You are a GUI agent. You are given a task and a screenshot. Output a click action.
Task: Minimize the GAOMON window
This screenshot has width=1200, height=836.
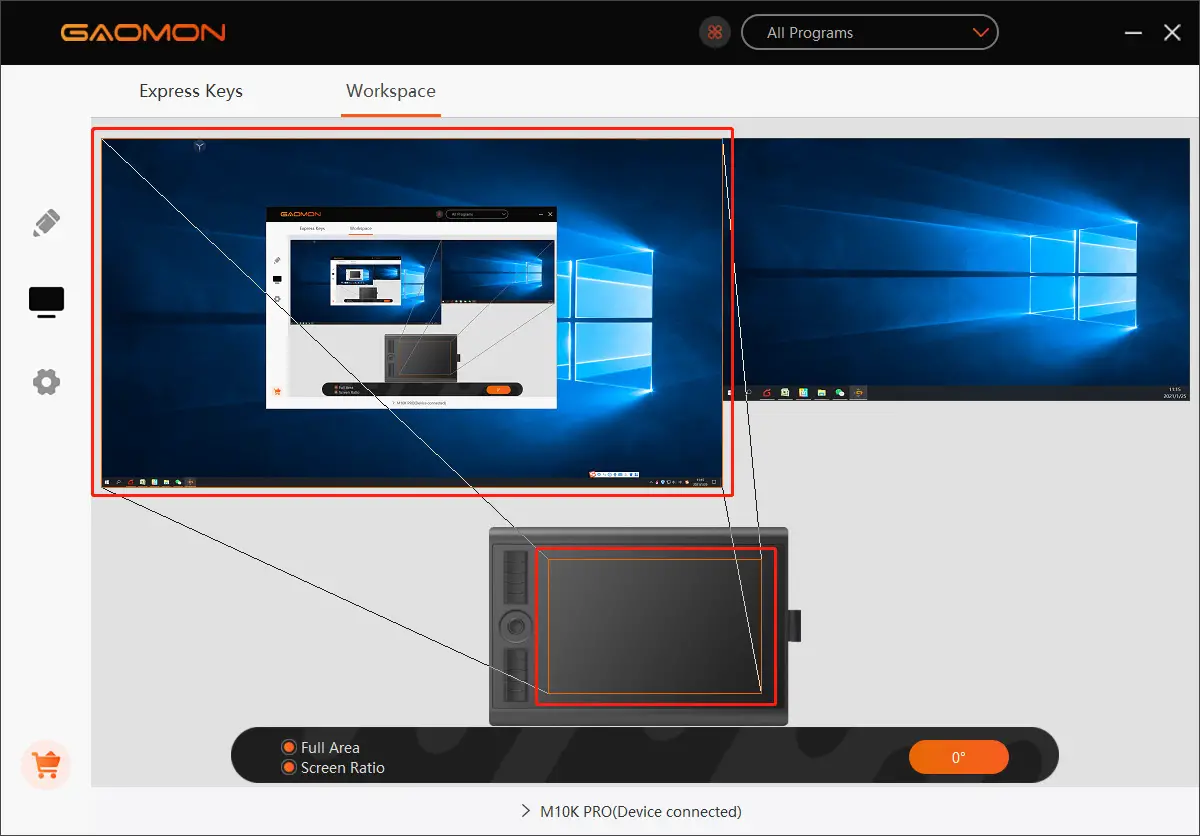[x=1133, y=33]
